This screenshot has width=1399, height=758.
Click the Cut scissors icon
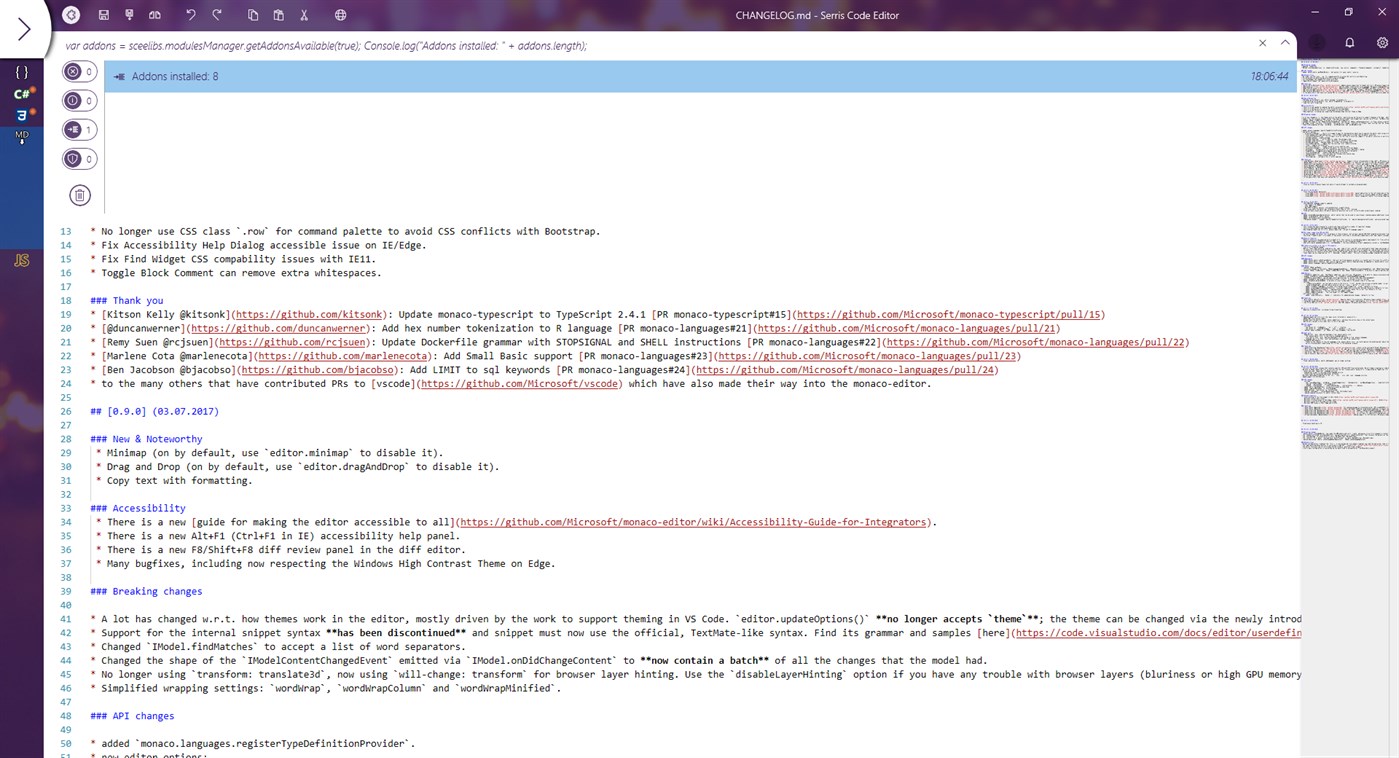tap(303, 14)
